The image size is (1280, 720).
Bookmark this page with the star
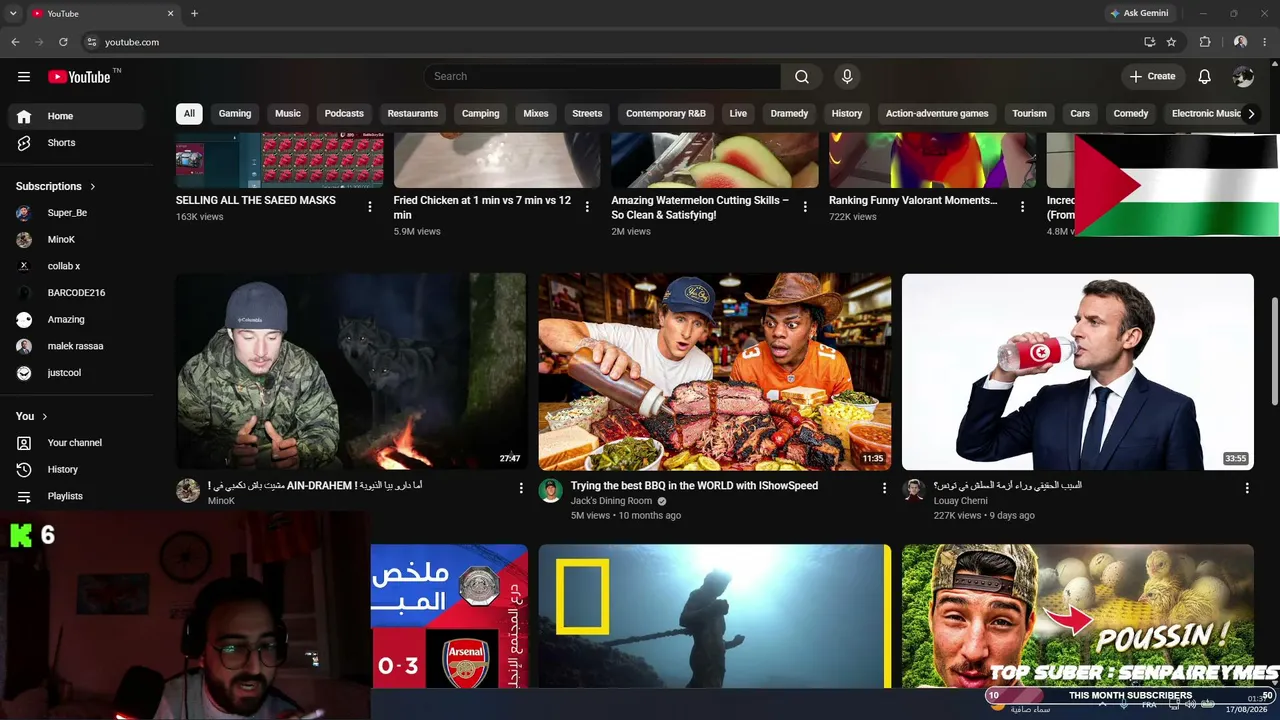point(1171,42)
